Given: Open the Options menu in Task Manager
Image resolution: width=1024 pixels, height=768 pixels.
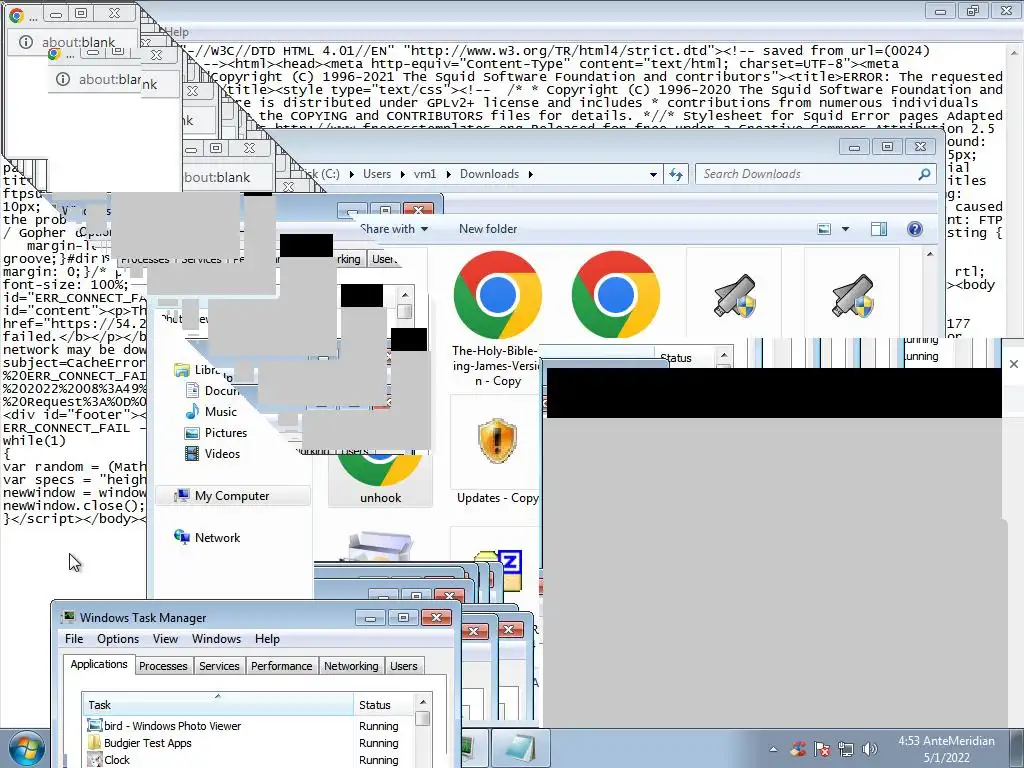Looking at the screenshot, I should 118,639.
